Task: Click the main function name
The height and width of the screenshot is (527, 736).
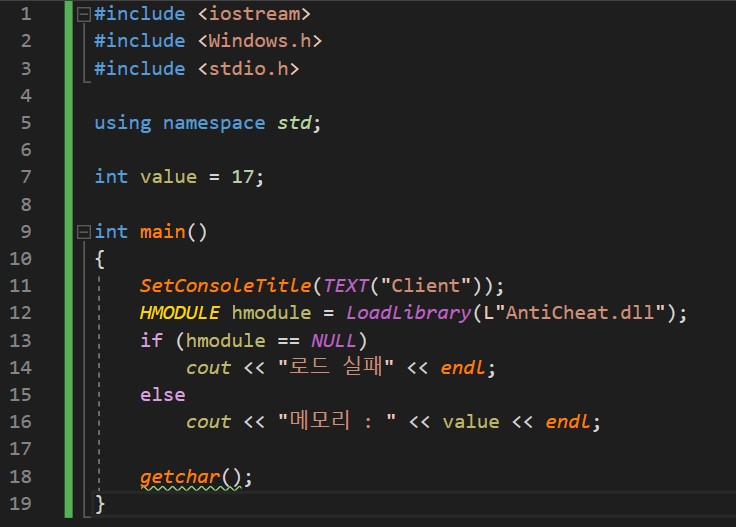Action: pyautogui.click(x=163, y=232)
